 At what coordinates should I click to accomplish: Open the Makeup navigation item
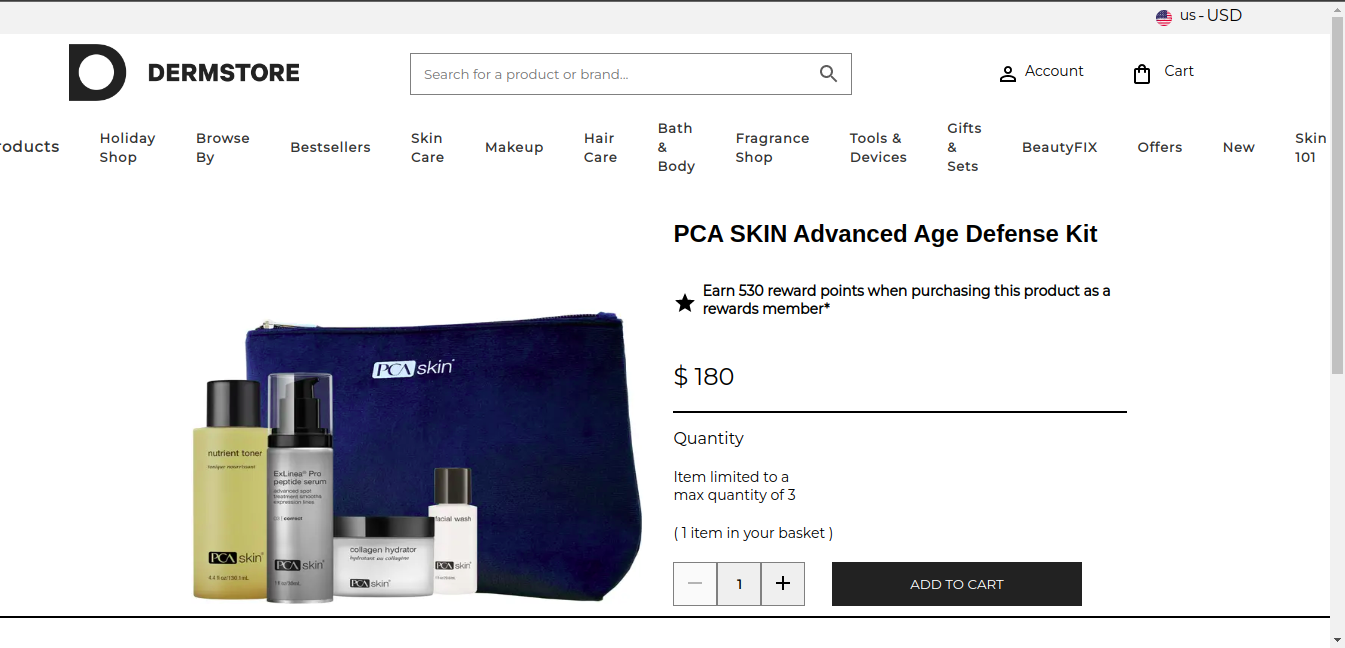[514, 147]
